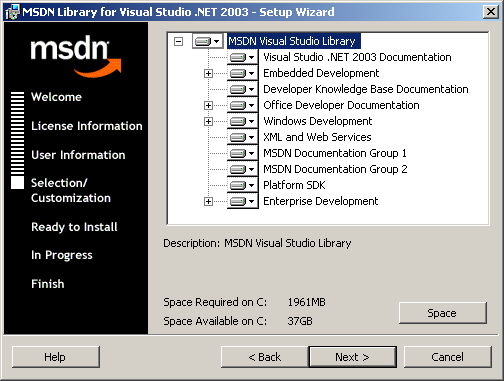Select the Platform SDK item

point(294,185)
